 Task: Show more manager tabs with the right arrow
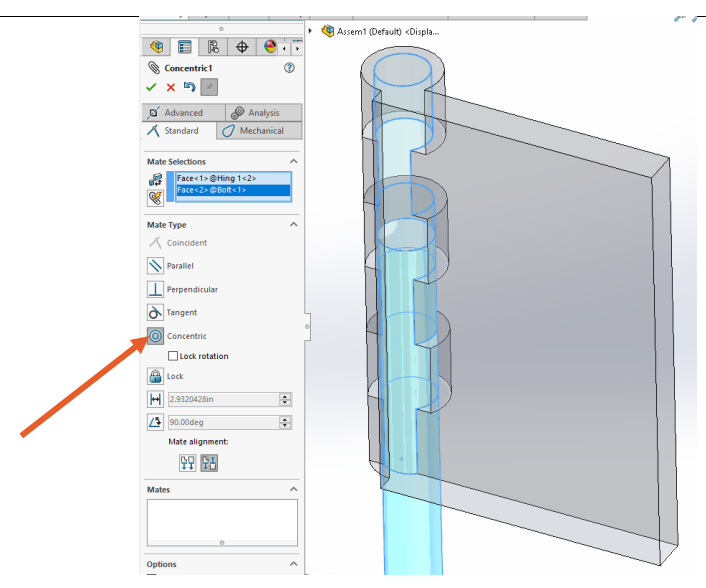297,48
